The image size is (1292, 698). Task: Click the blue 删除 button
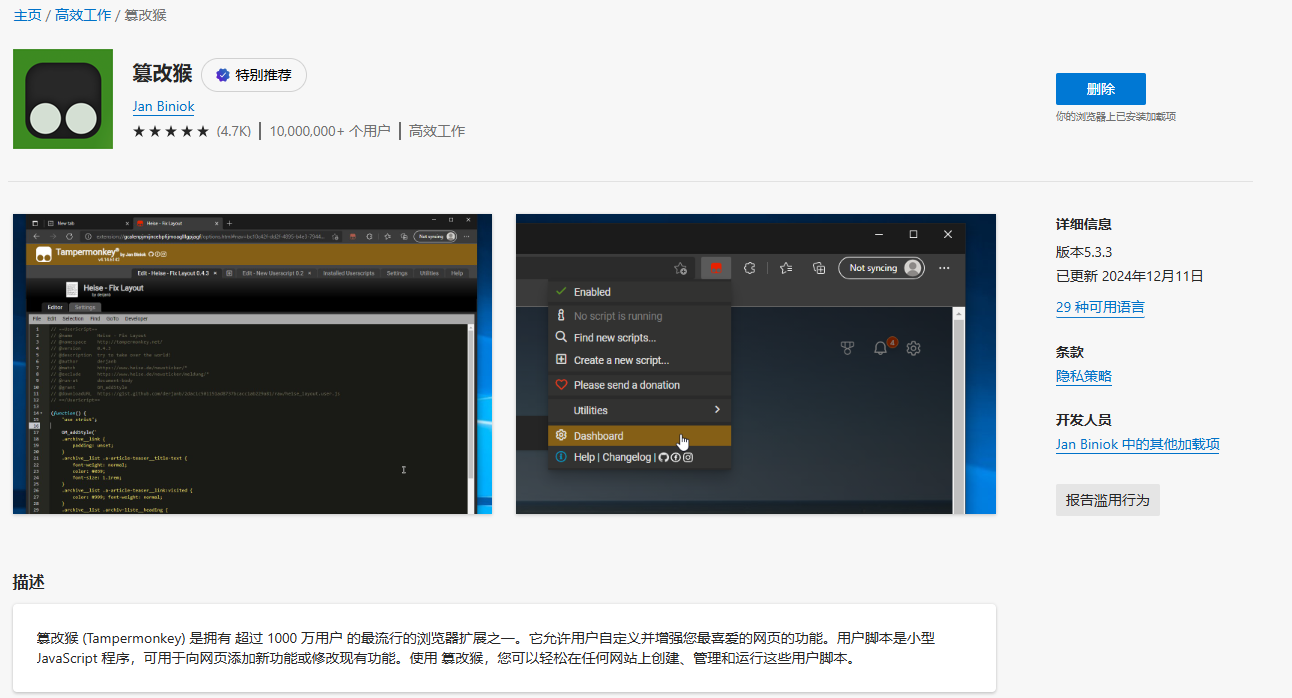coord(1101,89)
